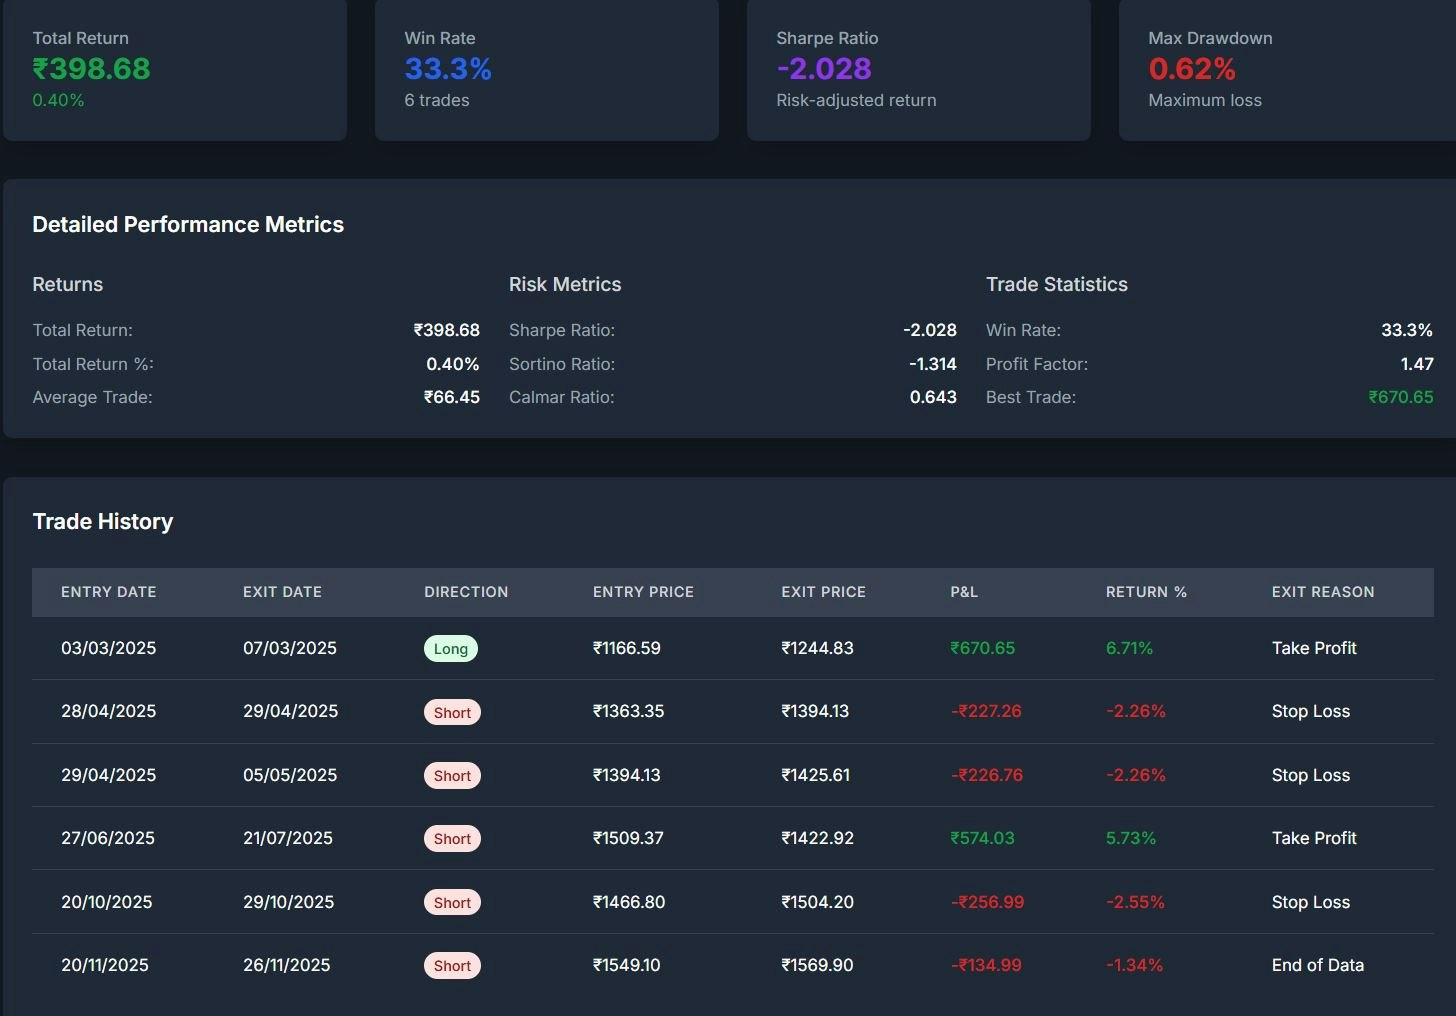Viewport: 1456px width, 1016px height.
Task: Click the exit date 07/03/2025
Action: (290, 648)
